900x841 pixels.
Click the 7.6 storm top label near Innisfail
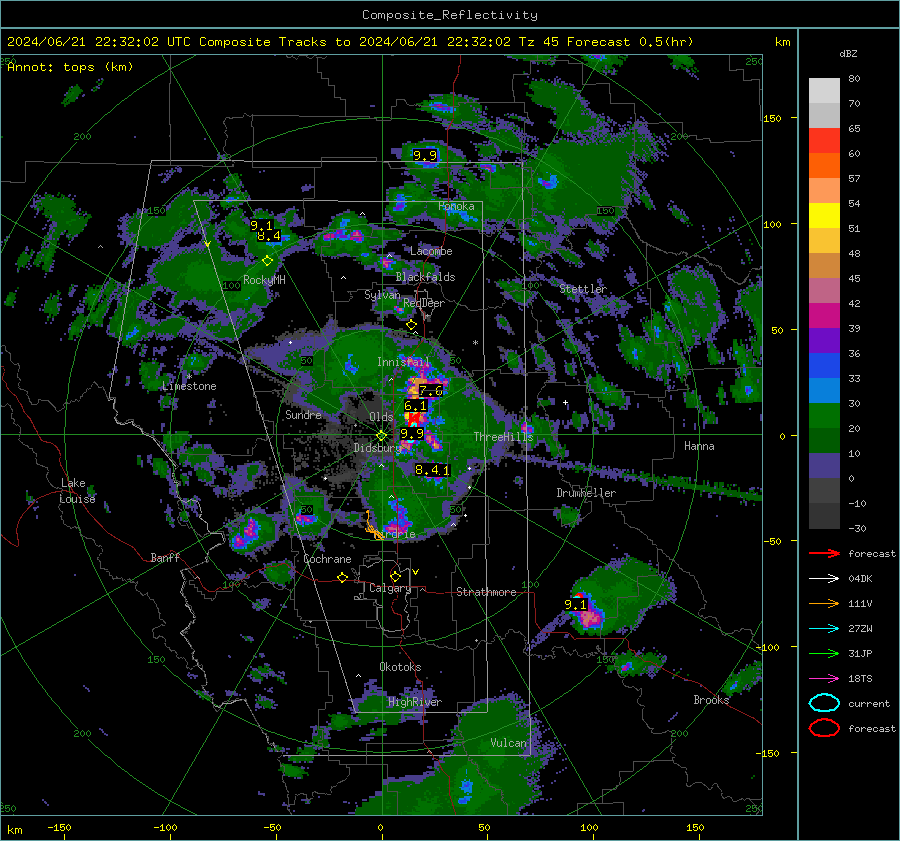(x=430, y=391)
